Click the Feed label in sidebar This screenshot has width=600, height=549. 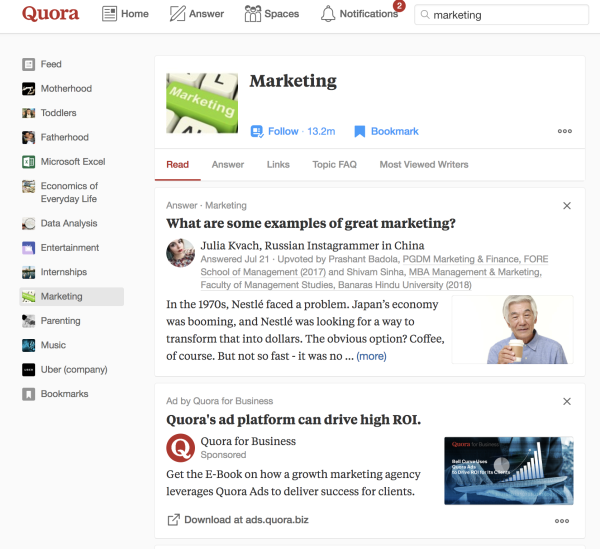point(51,64)
